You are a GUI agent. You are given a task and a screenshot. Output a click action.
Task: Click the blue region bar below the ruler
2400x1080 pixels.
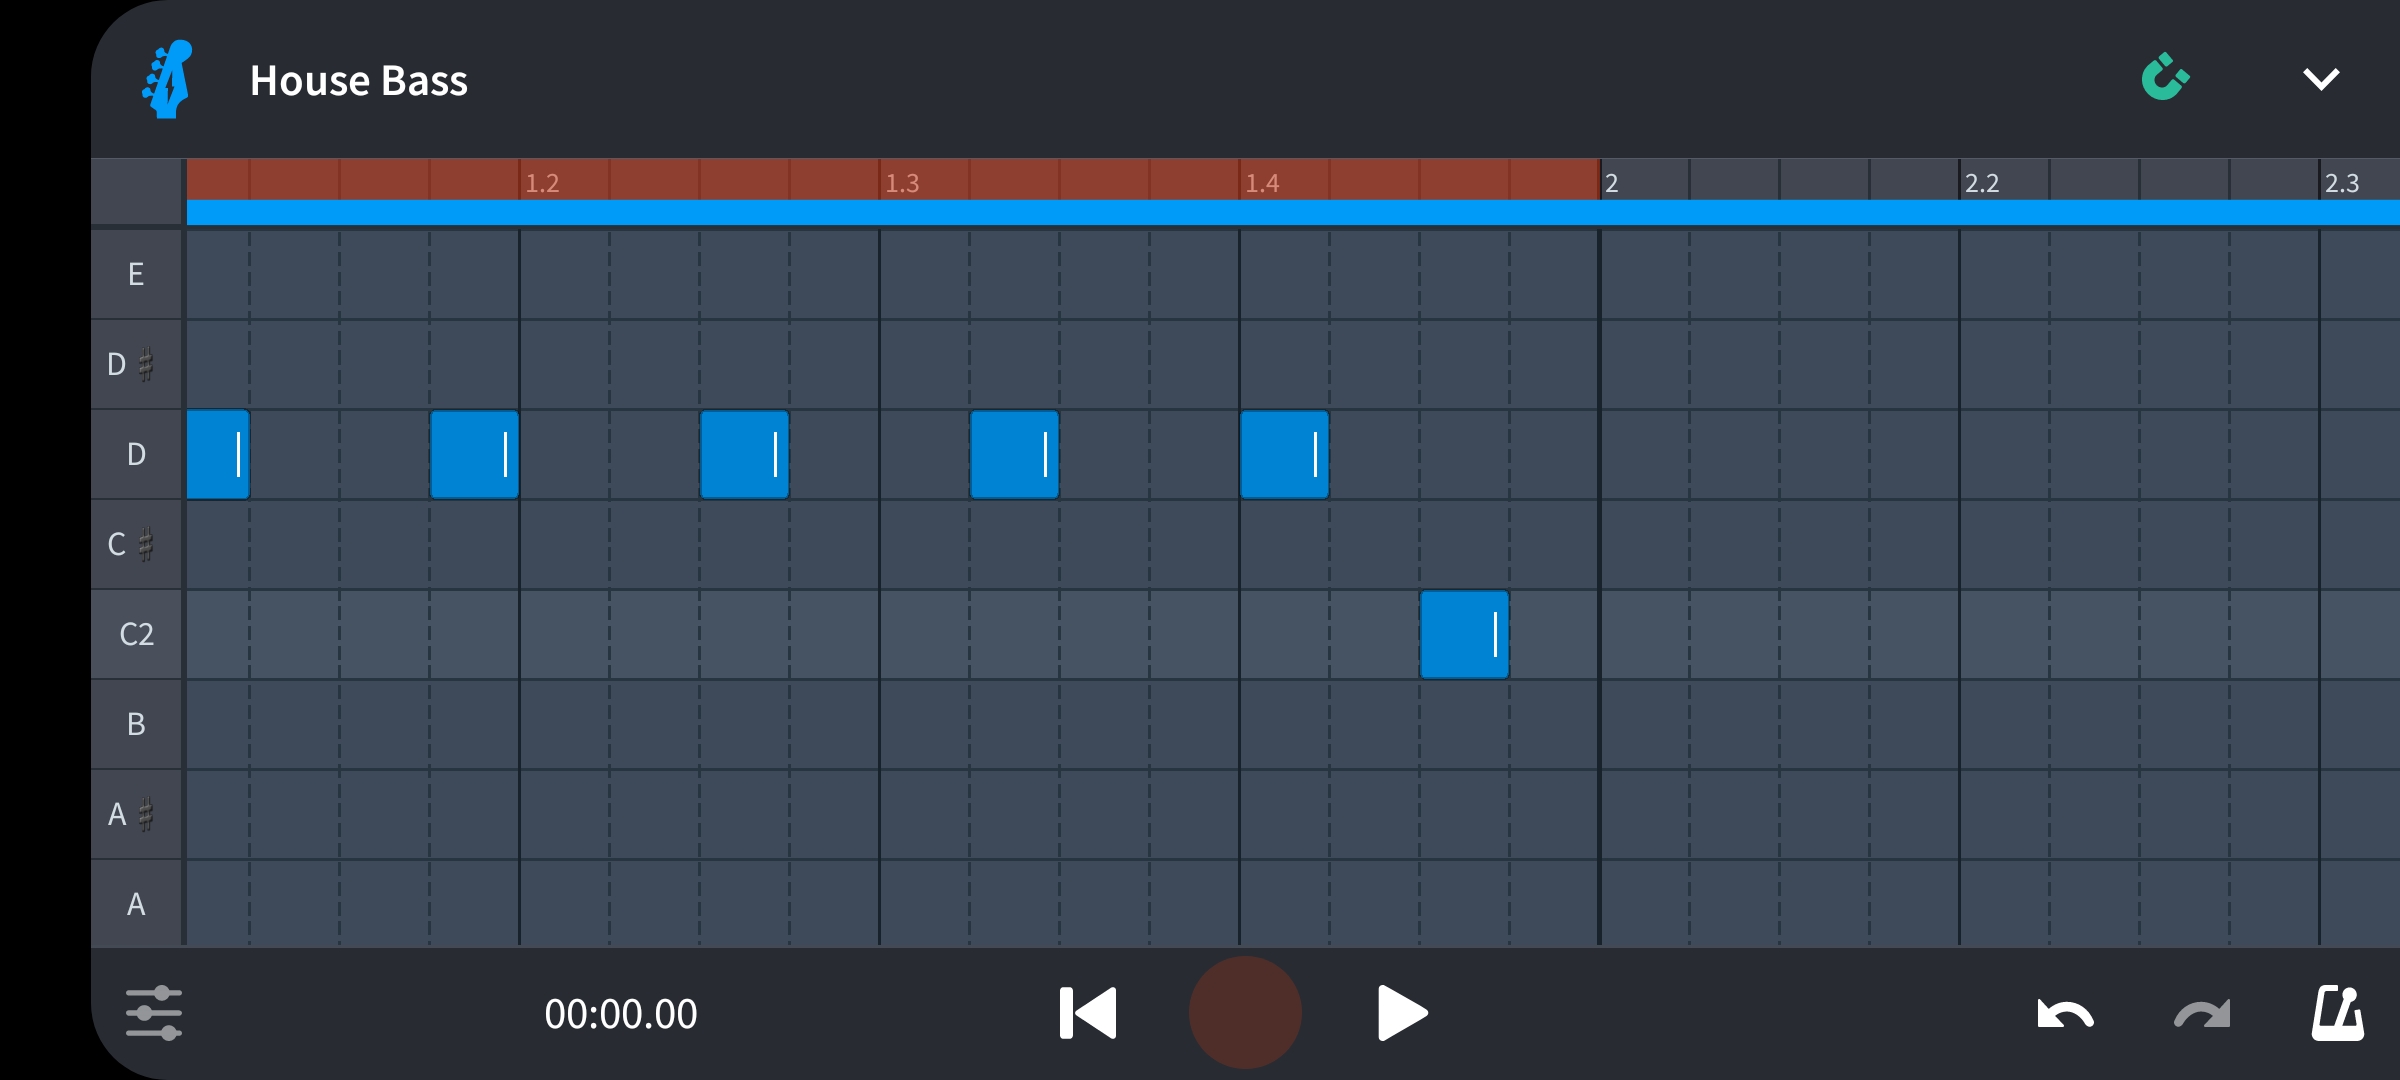(1293, 212)
